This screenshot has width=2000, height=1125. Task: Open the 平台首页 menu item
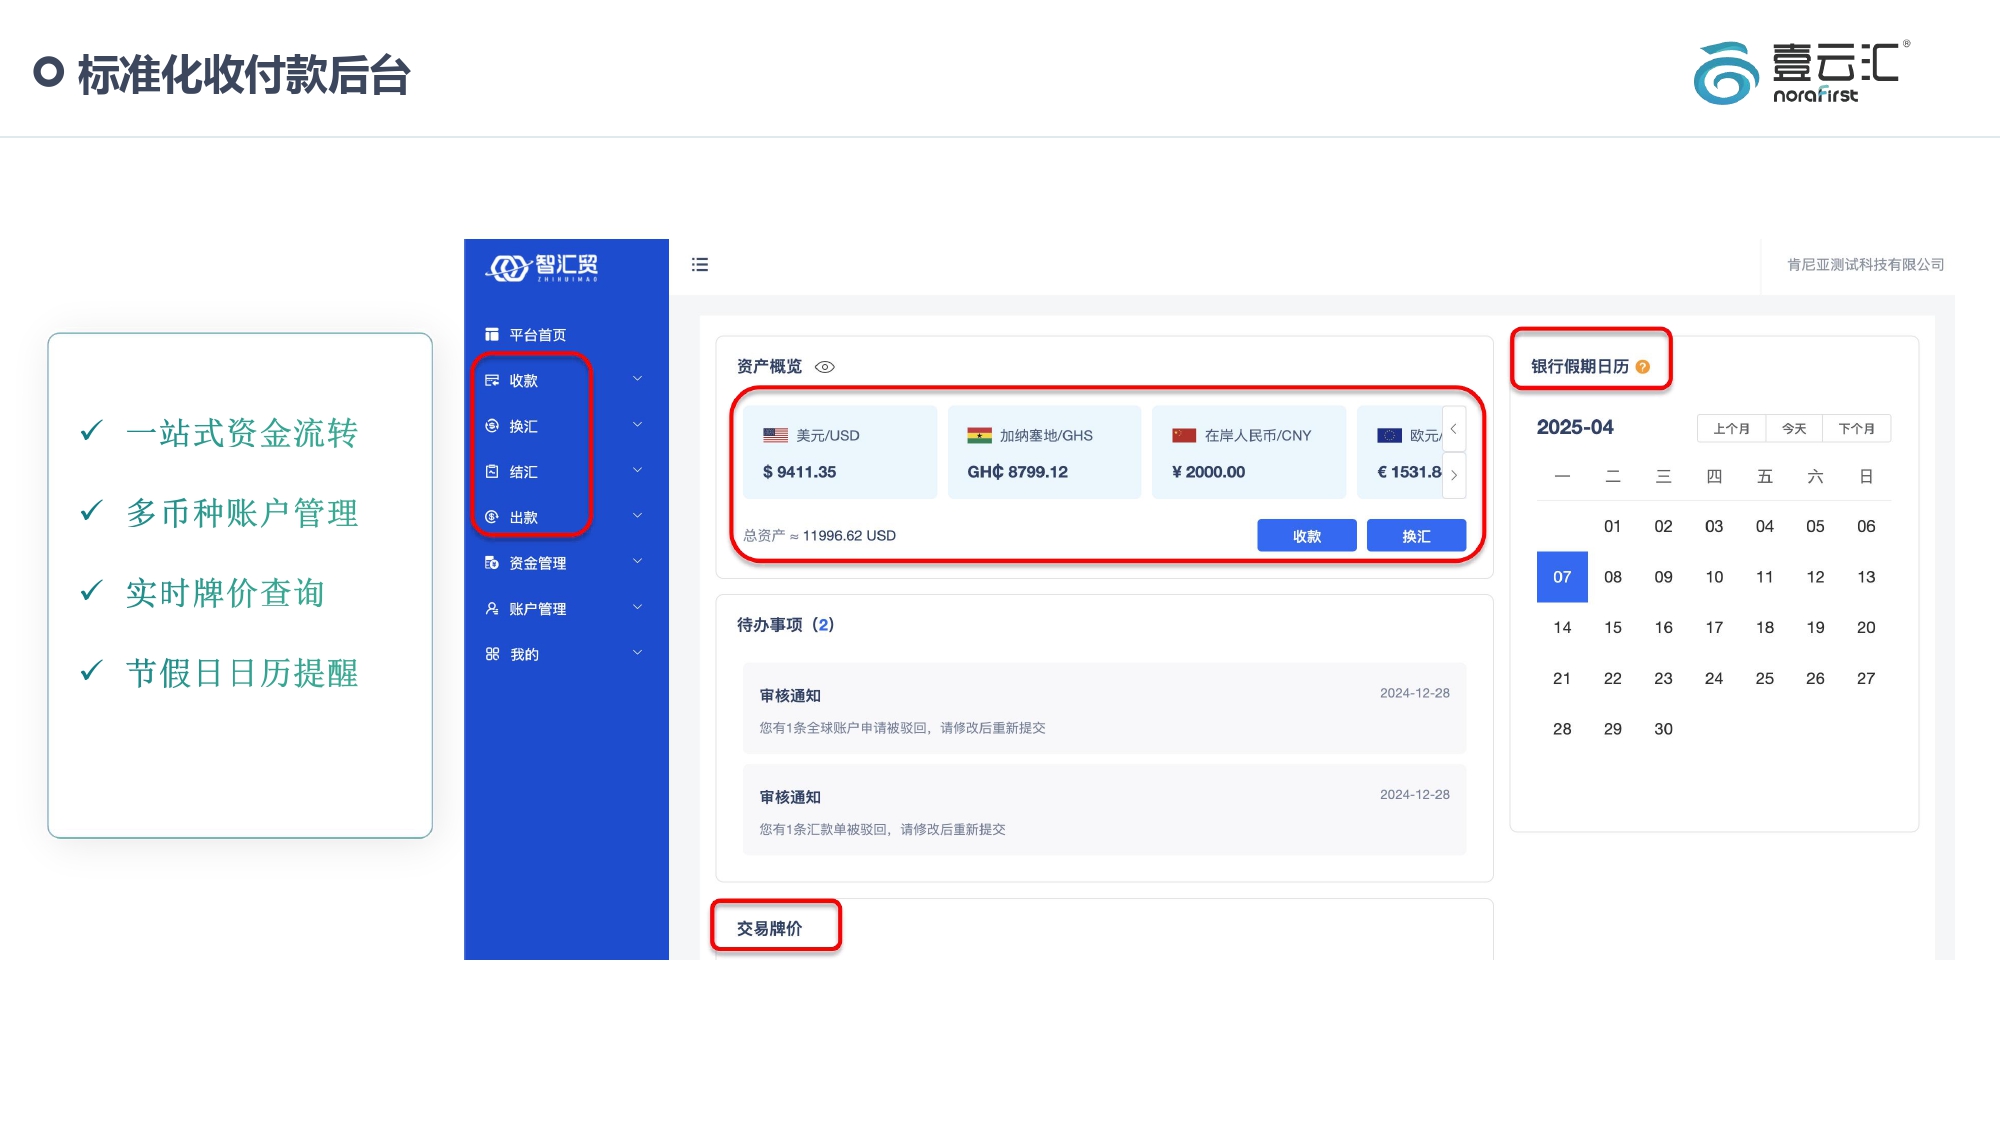tap(538, 334)
